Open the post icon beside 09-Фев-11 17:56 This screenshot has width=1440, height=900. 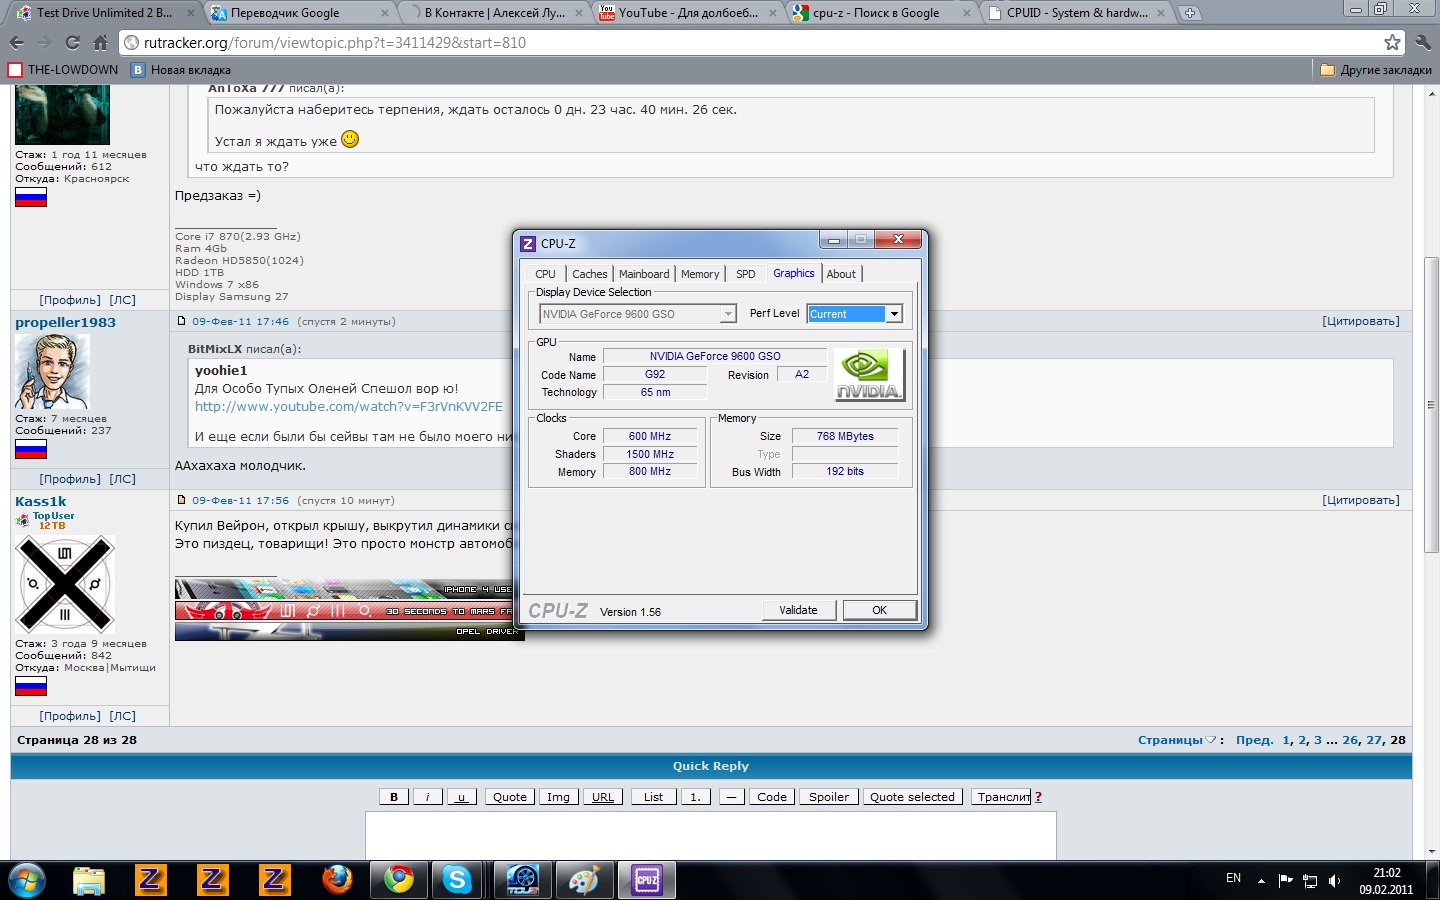181,500
